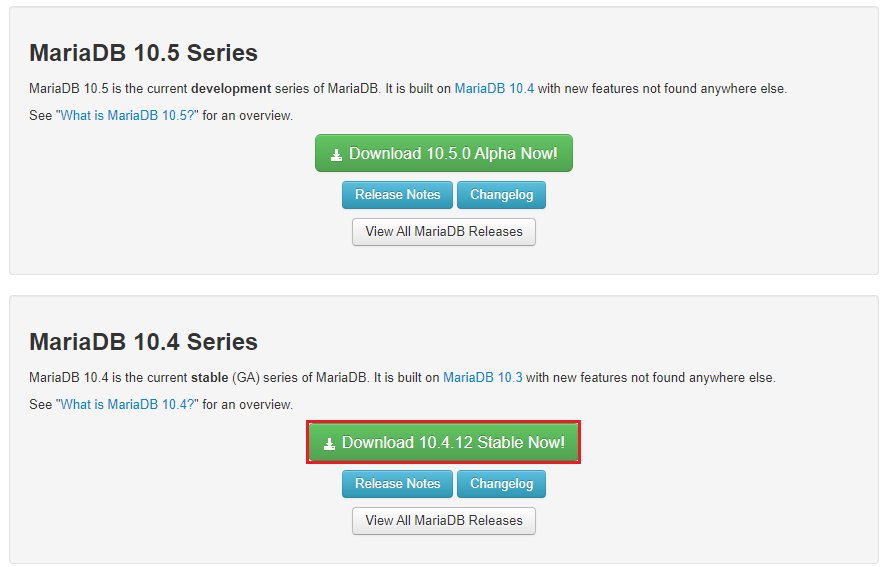Image resolution: width=887 pixels, height=567 pixels.
Task: Follow the 'MariaDB 10.3' link in the 10.4 description
Action: (482, 378)
